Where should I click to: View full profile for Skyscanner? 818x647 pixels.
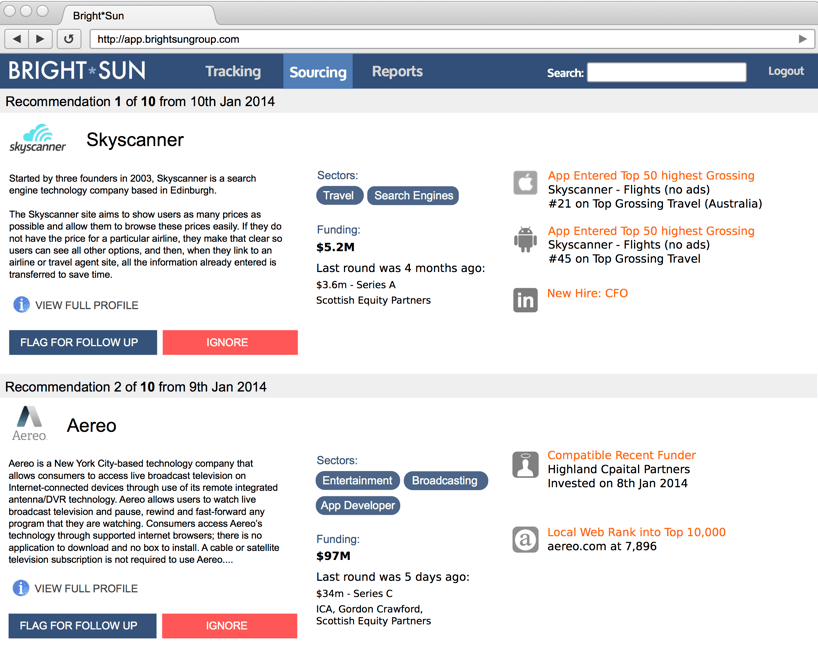point(87,305)
